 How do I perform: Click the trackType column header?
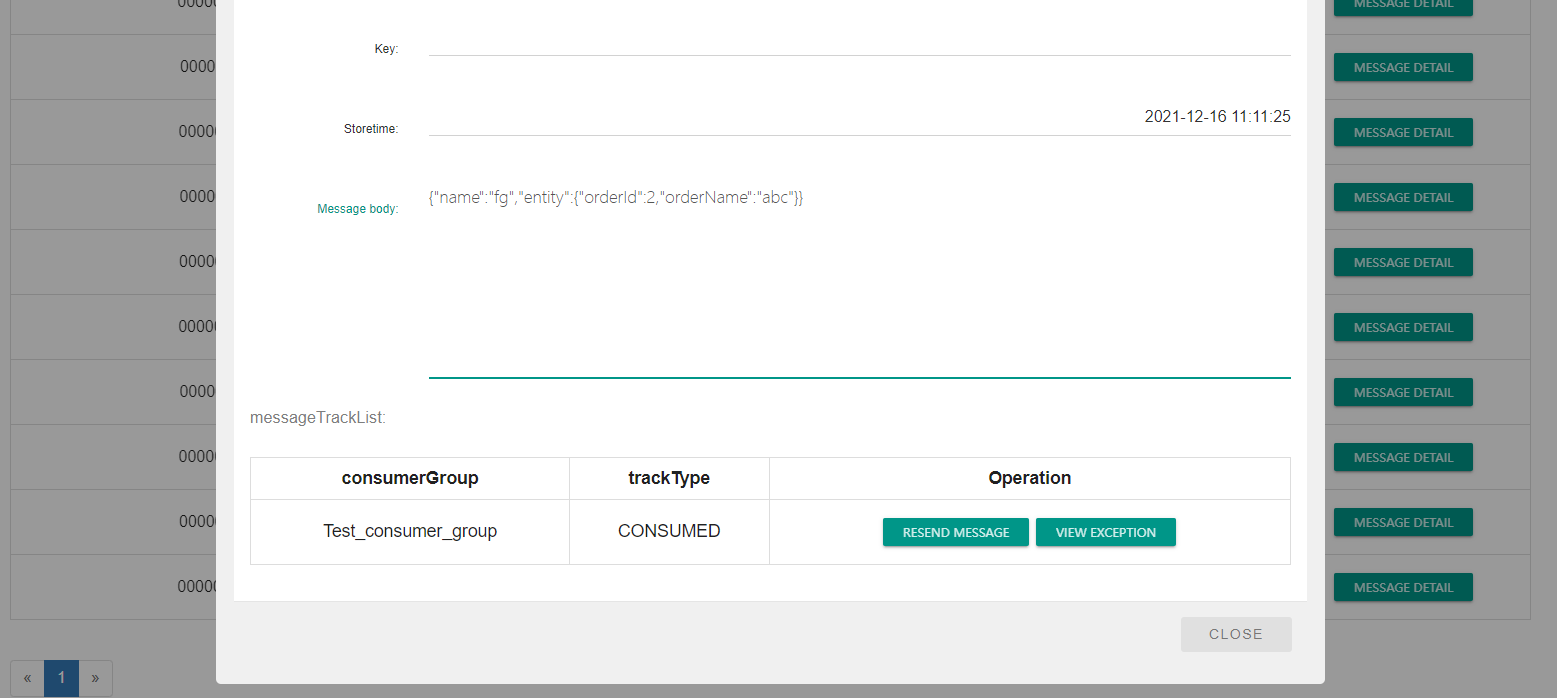click(669, 478)
